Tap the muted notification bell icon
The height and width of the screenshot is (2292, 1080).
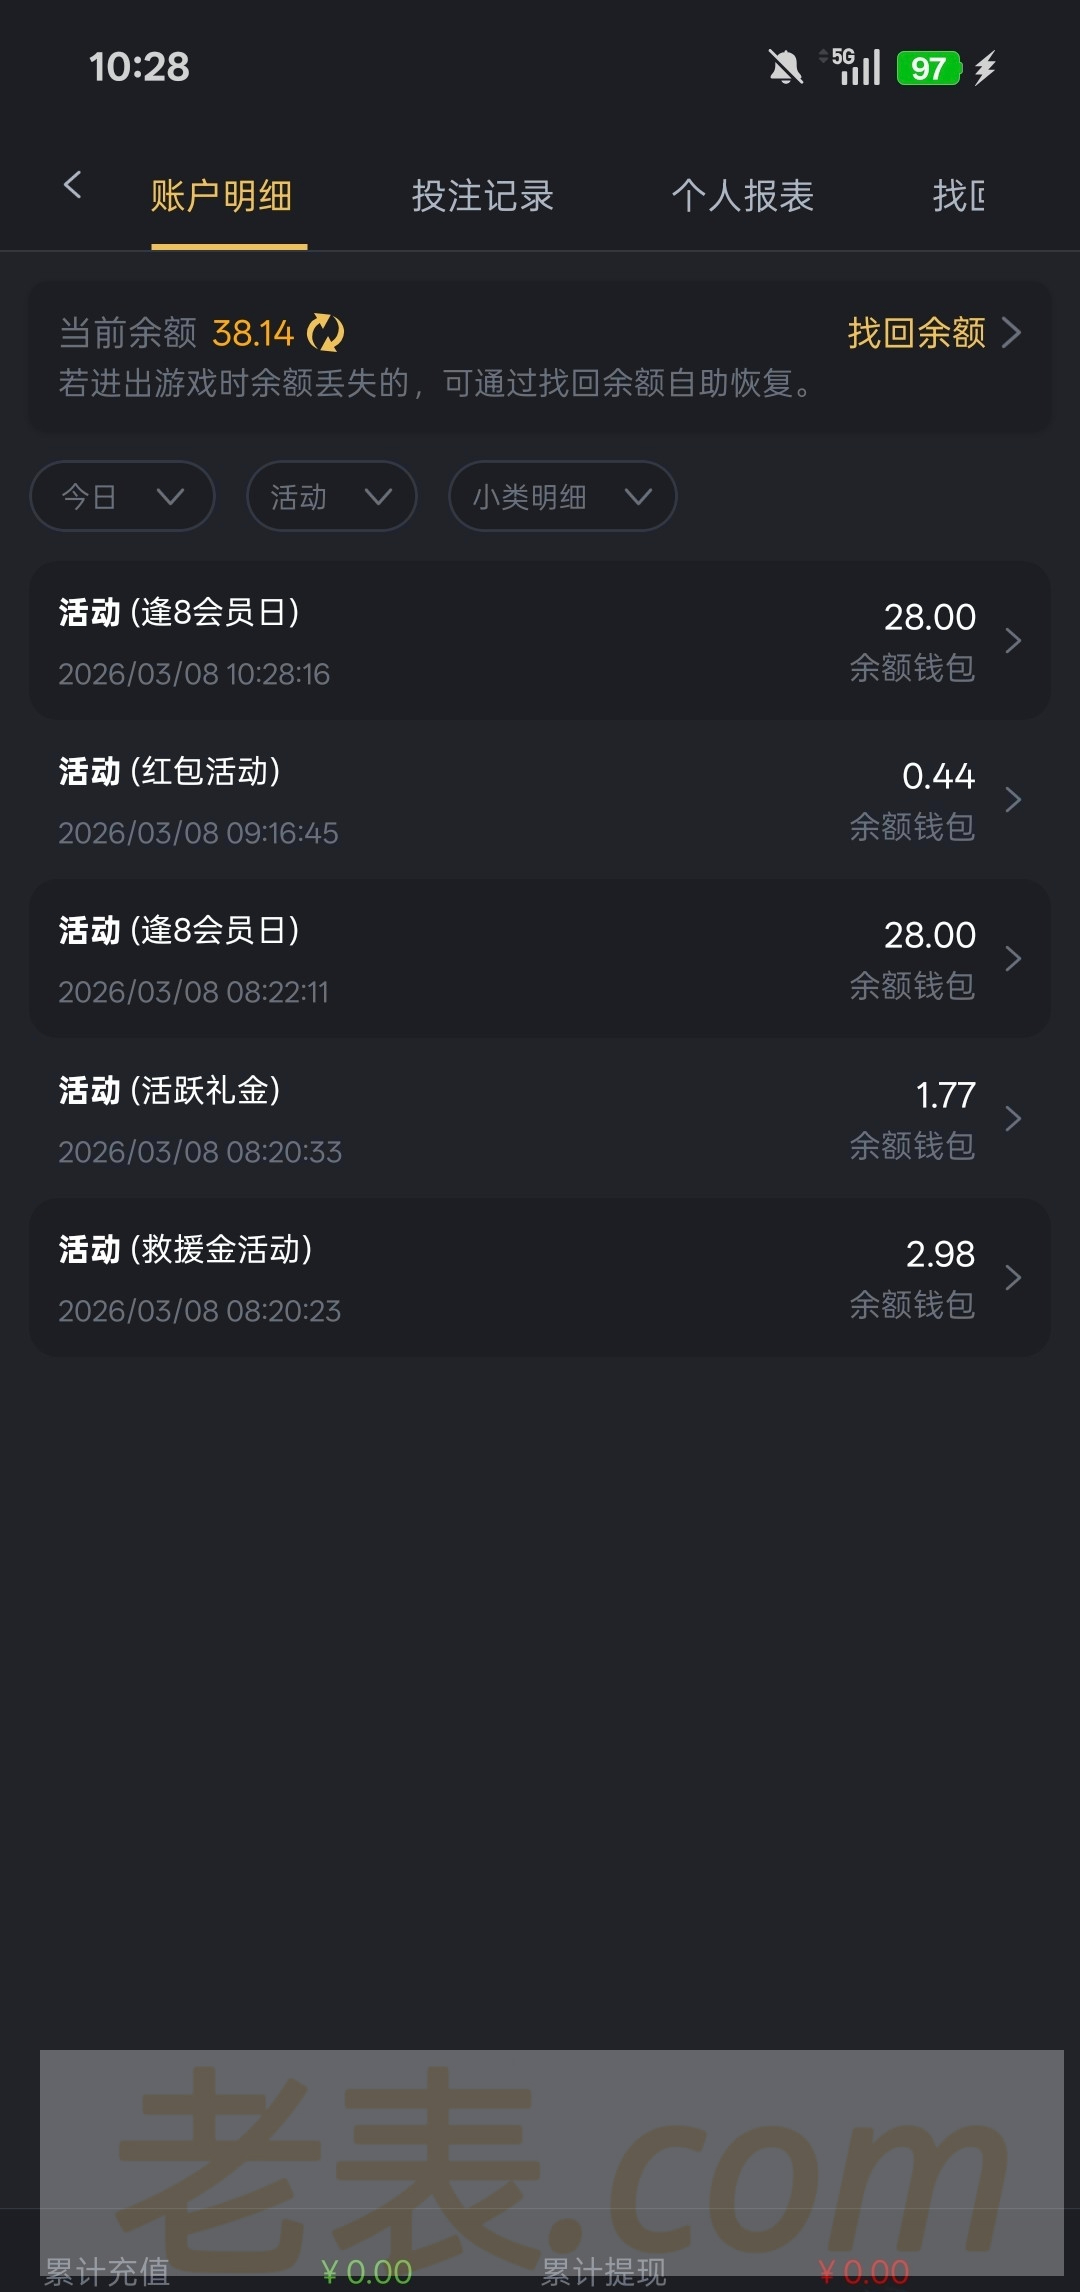(785, 68)
